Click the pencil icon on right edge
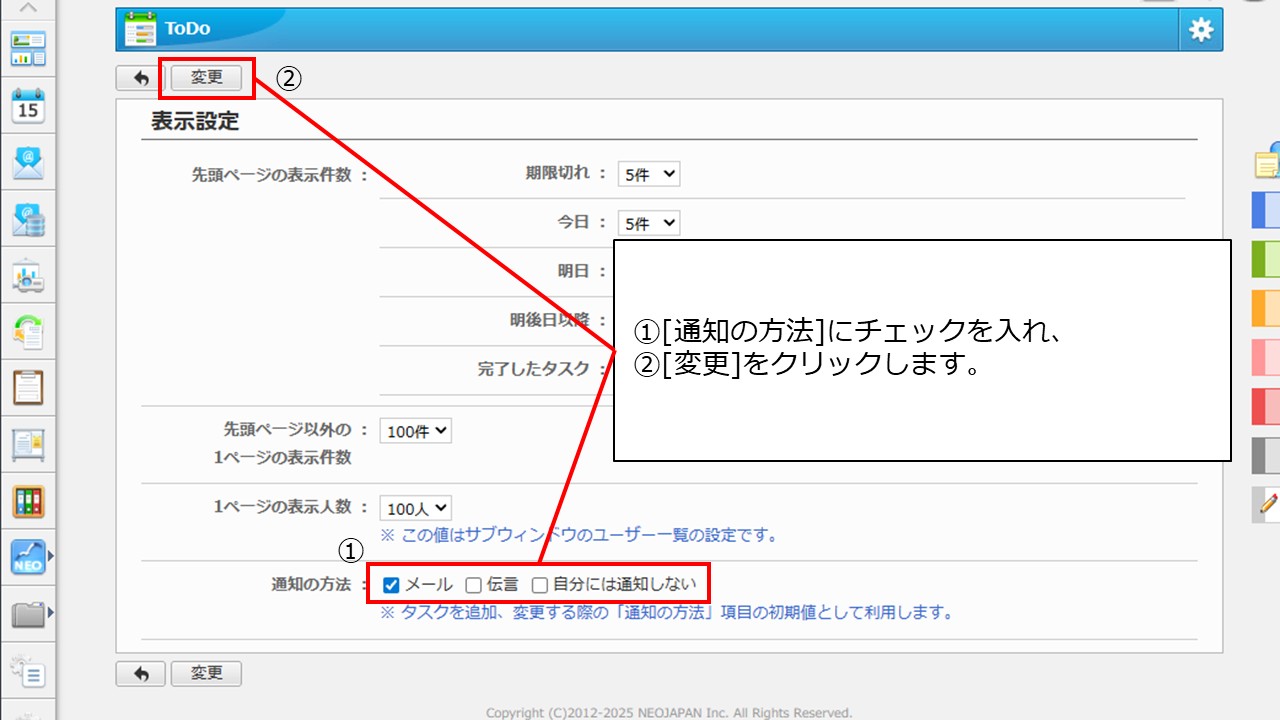Screen dimensions: 1280x720 point(1268,504)
